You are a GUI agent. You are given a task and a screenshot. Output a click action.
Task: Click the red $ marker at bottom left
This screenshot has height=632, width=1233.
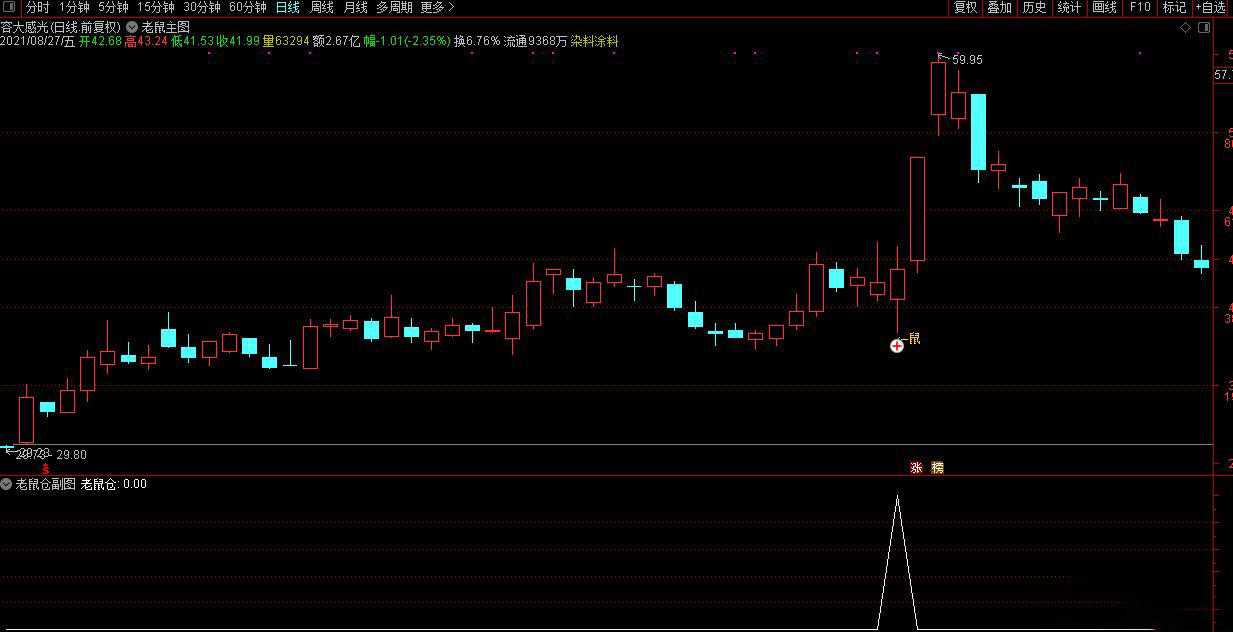[x=45, y=467]
